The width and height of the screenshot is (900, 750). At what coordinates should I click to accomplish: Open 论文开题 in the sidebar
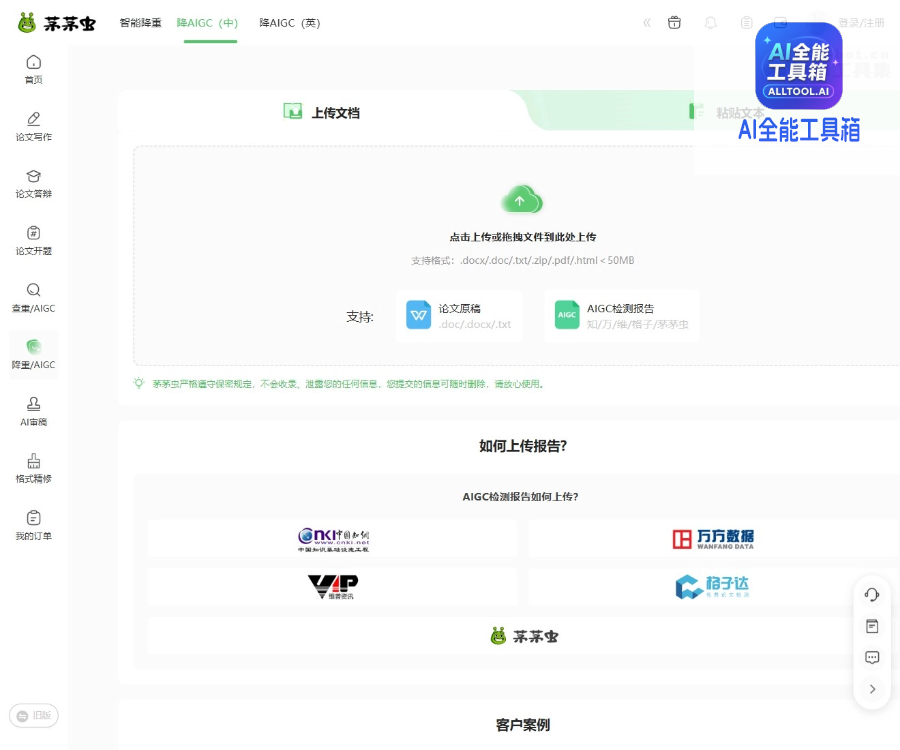pyautogui.click(x=34, y=241)
